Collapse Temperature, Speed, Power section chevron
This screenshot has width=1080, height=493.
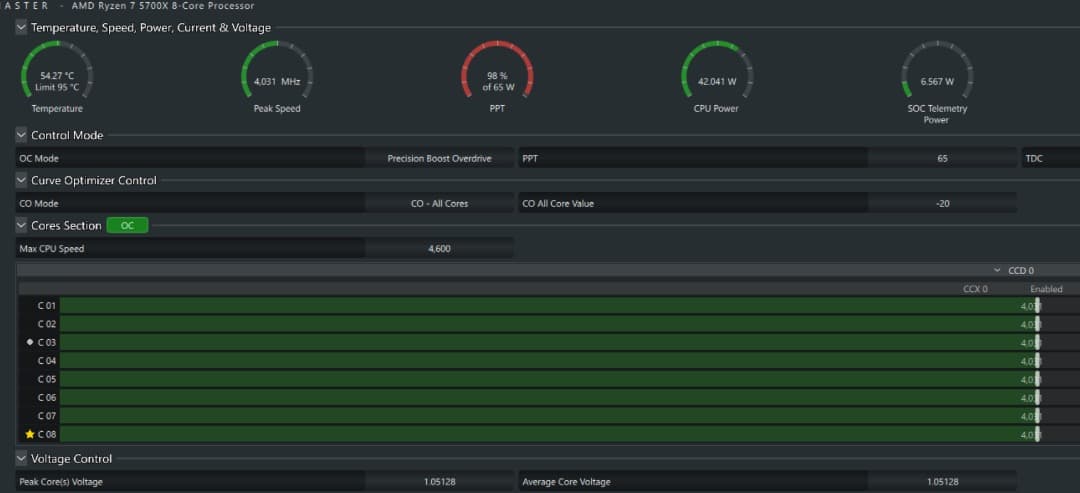21,28
